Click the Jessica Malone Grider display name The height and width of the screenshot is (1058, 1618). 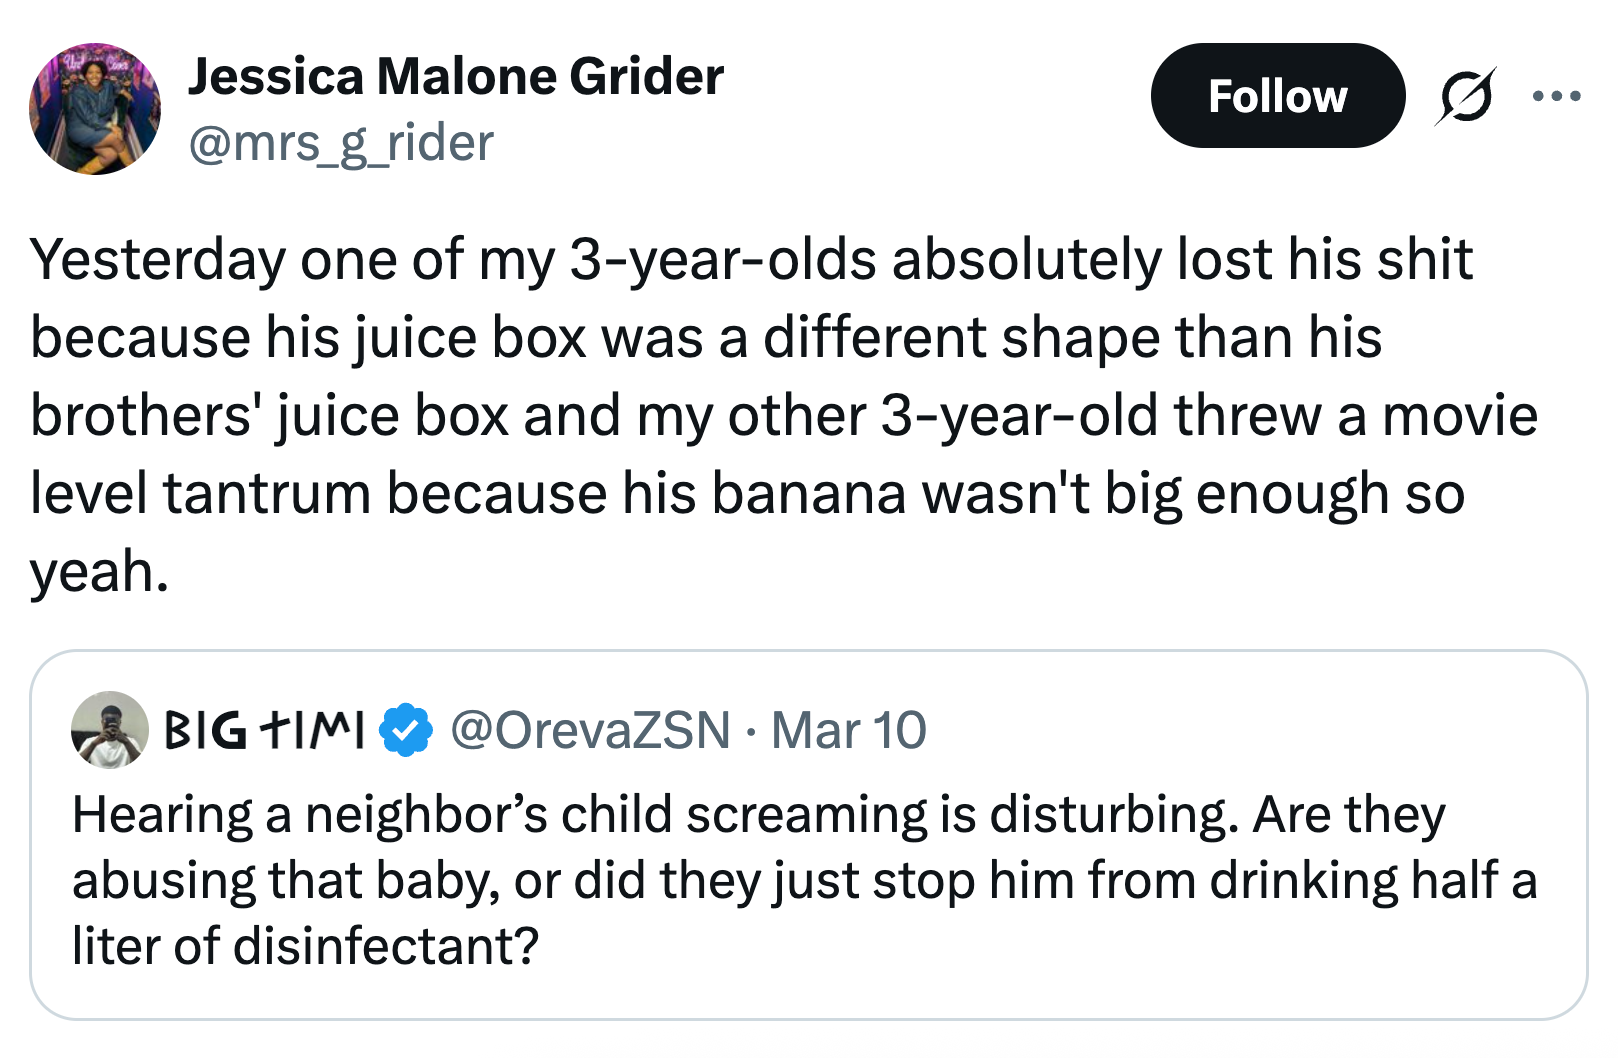[455, 77]
